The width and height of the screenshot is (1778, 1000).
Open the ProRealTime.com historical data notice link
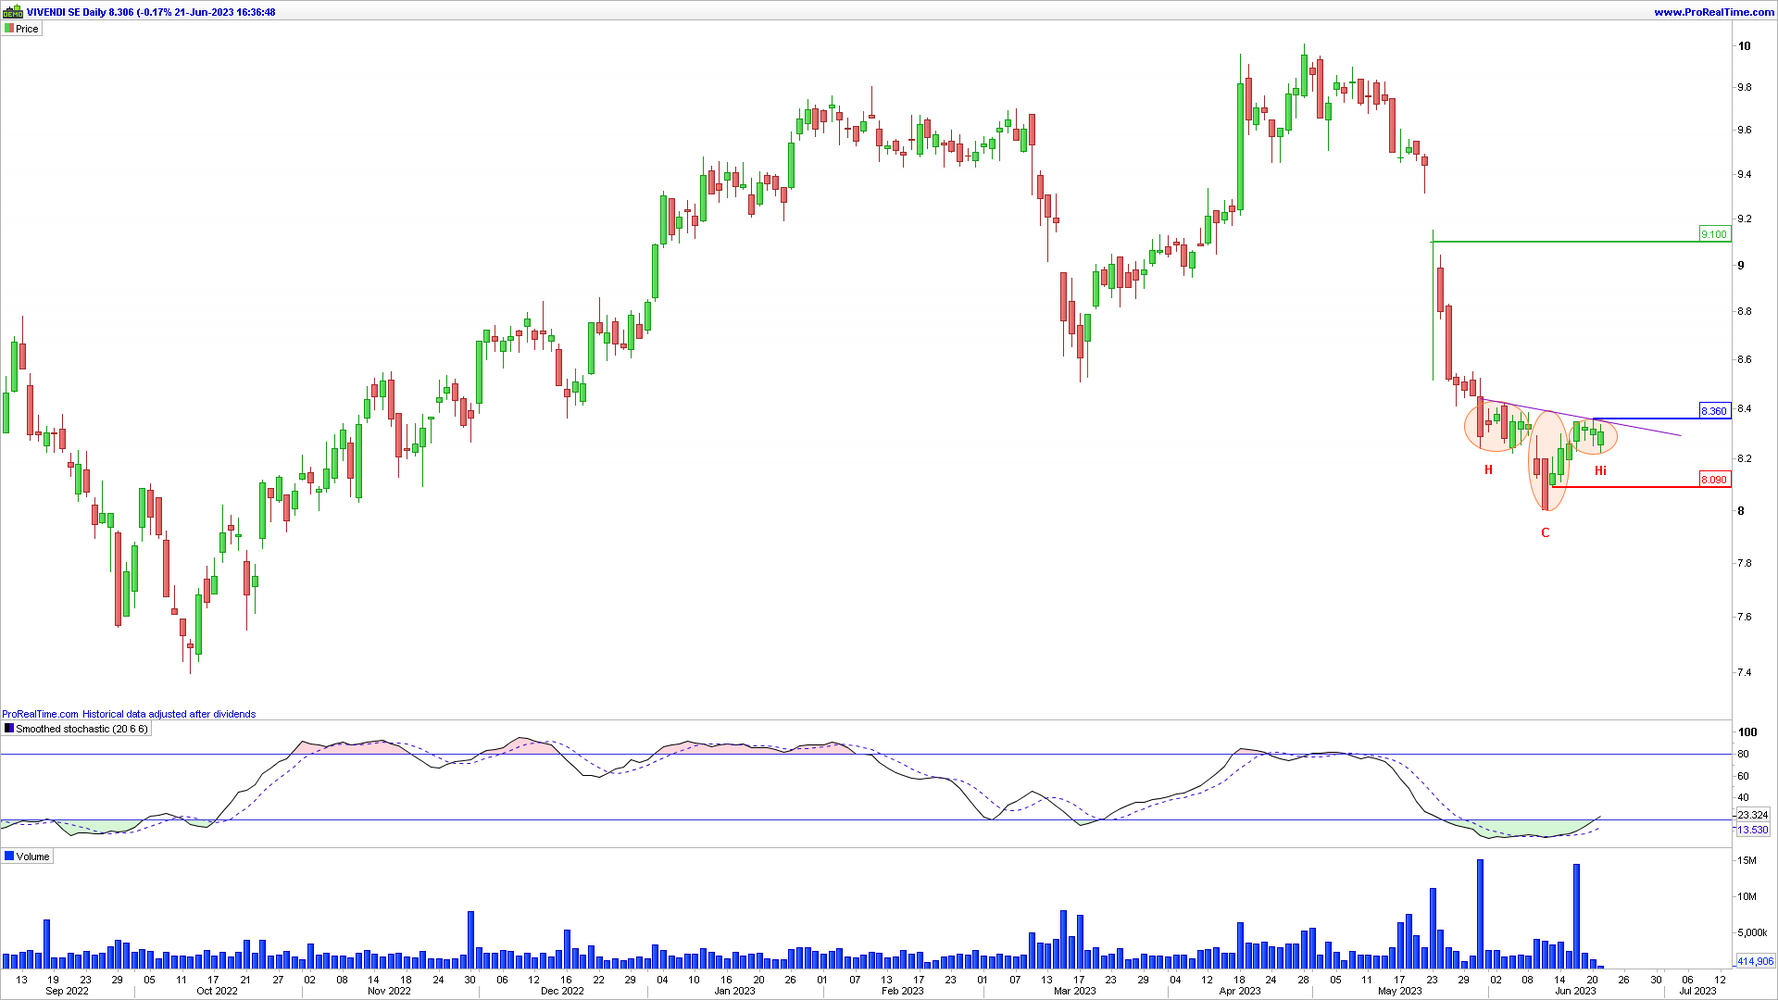[x=129, y=714]
